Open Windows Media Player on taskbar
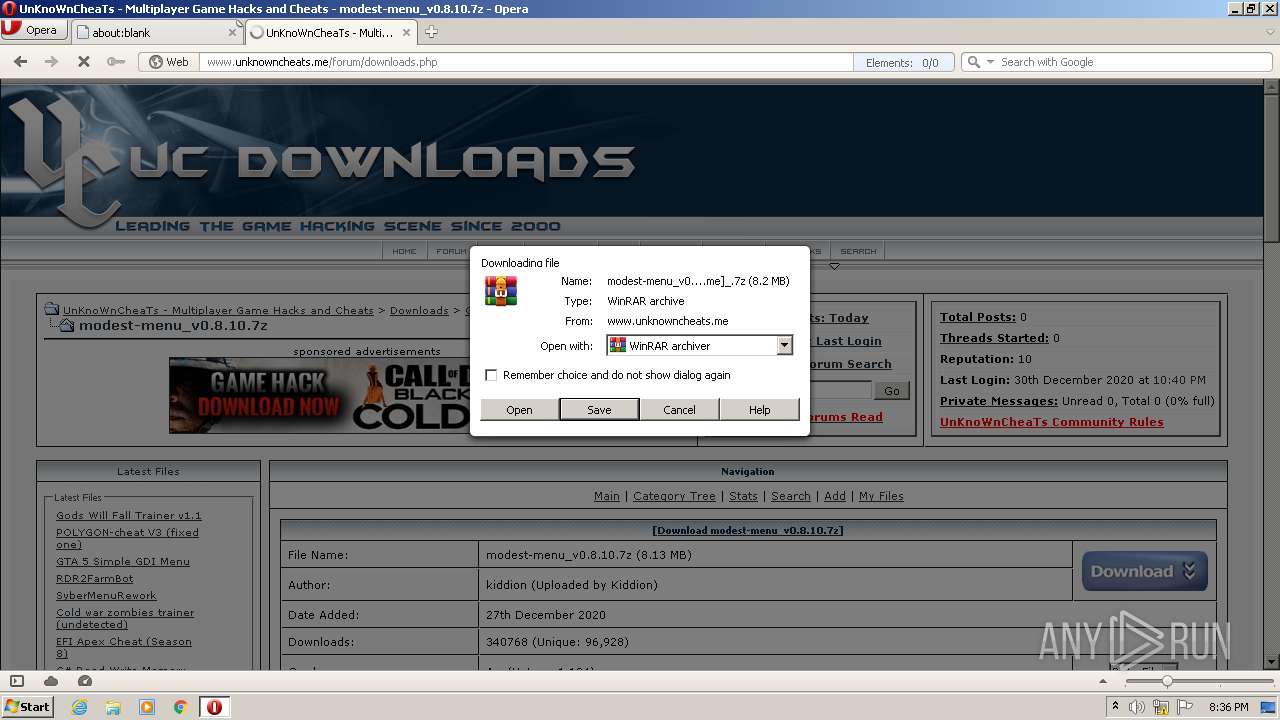 click(x=147, y=707)
